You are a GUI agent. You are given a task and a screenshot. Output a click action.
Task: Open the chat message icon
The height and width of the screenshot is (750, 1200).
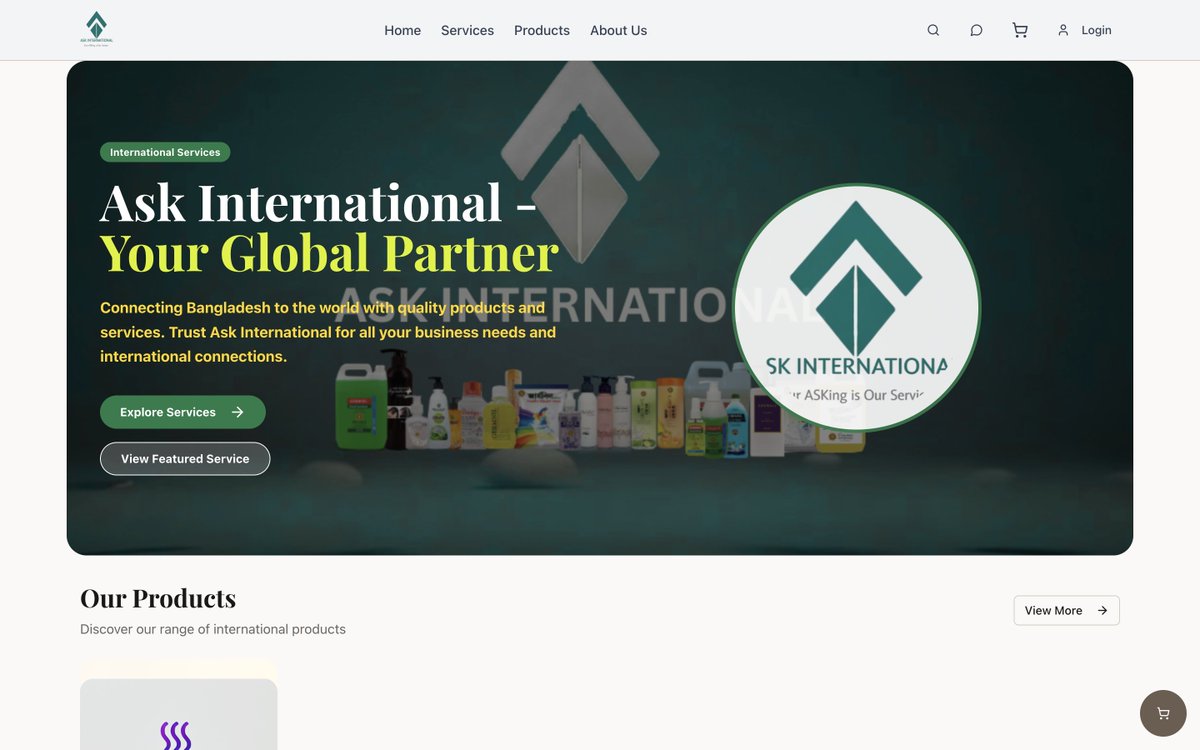(x=976, y=30)
